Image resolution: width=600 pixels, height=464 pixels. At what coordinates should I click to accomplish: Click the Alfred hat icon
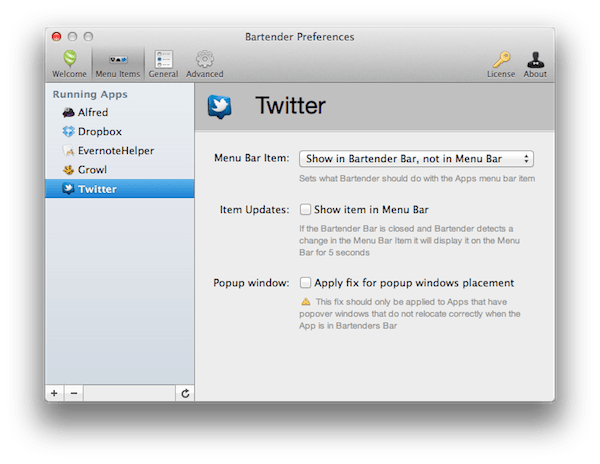(68, 112)
